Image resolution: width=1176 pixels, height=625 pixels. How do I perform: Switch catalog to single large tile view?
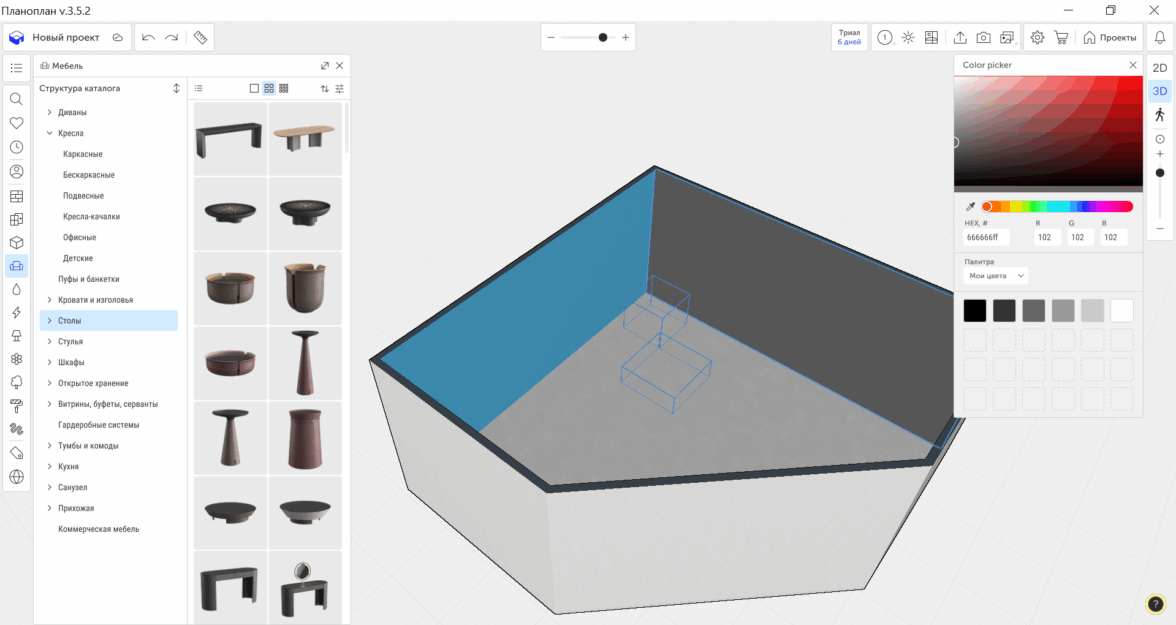(254, 89)
